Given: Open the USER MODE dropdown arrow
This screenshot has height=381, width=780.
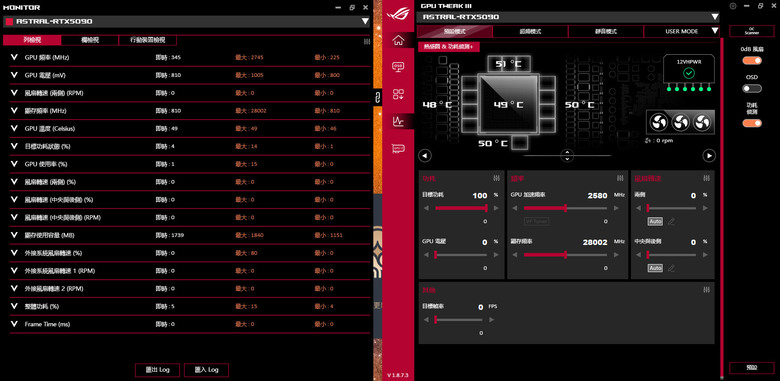Looking at the screenshot, I should click(715, 31).
